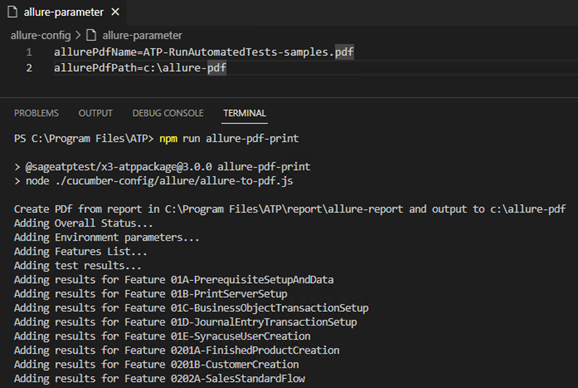Click line number 2 in the gutter
578x388 pixels.
point(29,68)
